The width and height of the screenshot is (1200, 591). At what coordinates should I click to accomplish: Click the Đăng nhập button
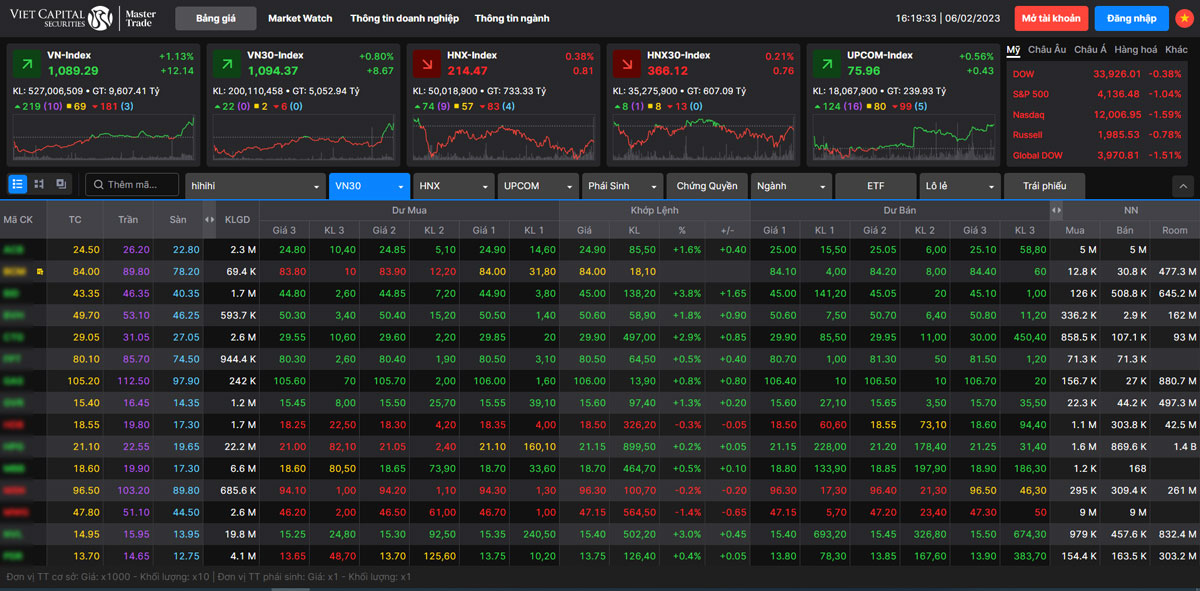[1131, 18]
